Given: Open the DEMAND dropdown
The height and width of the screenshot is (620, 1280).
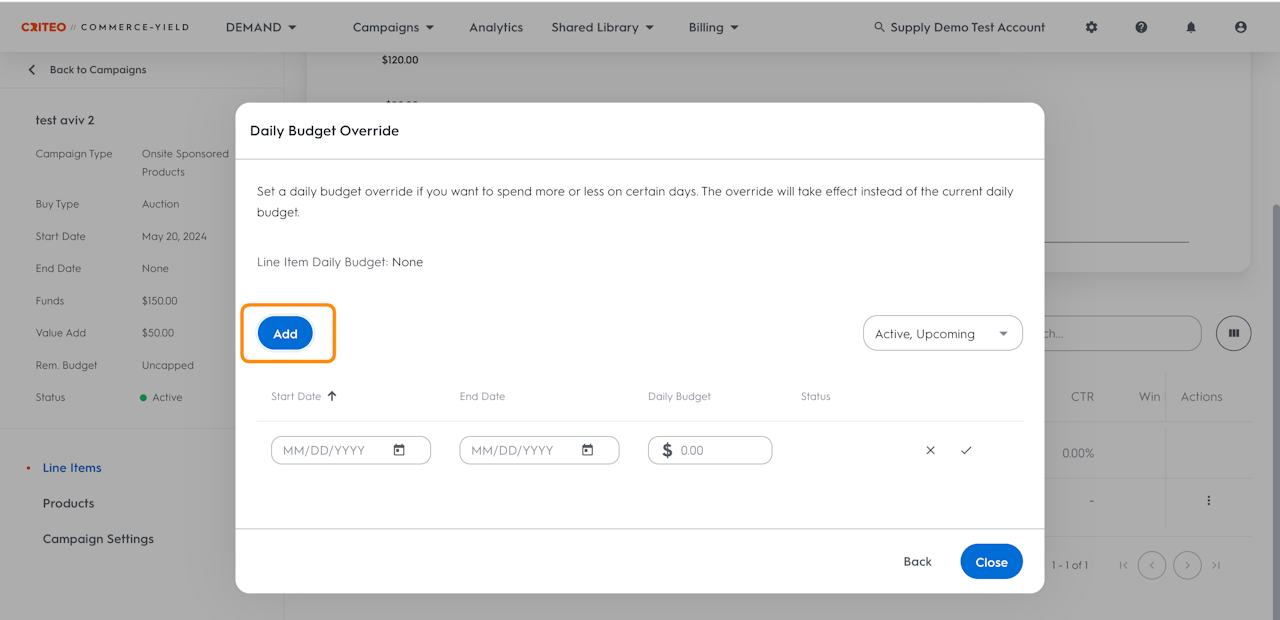Looking at the screenshot, I should tap(261, 28).
